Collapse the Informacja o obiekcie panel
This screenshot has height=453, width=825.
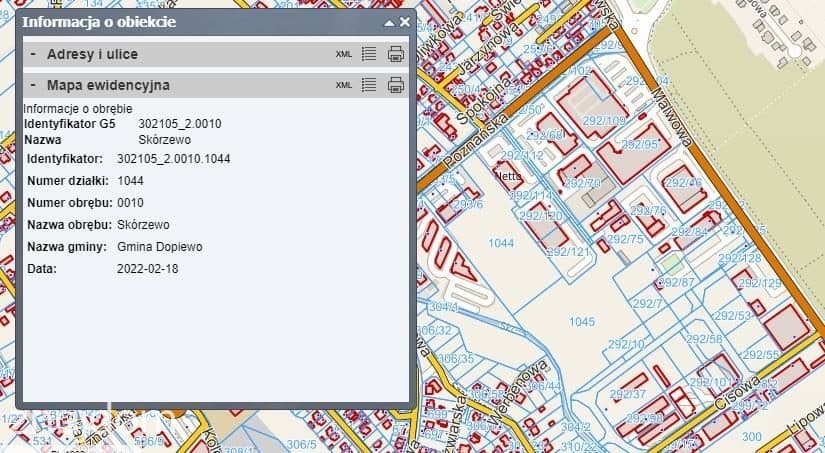(x=389, y=23)
